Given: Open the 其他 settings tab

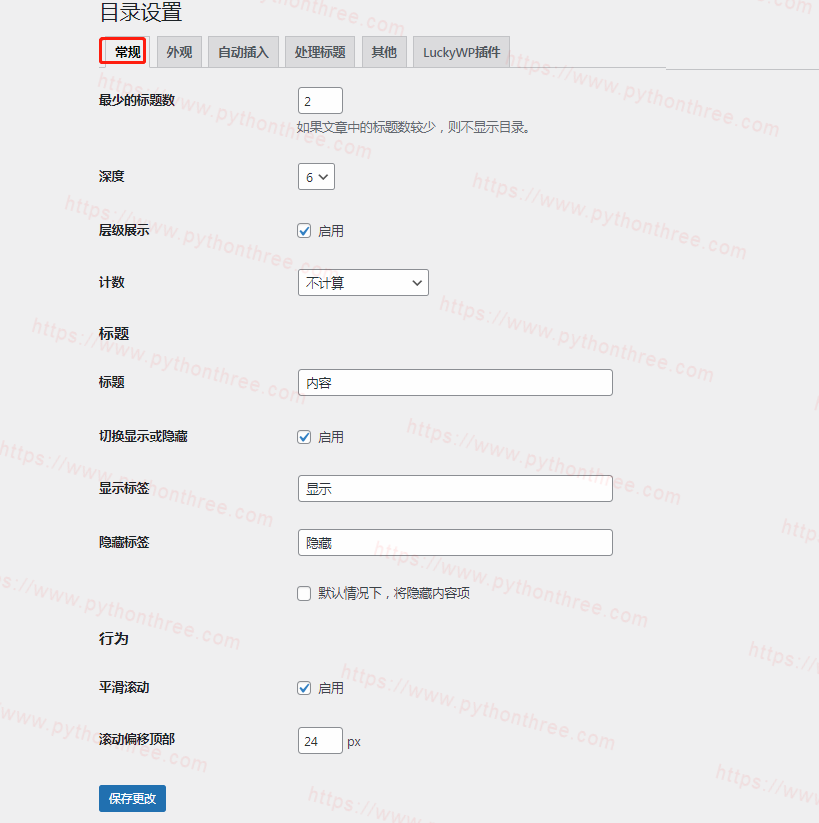Looking at the screenshot, I should [x=384, y=52].
